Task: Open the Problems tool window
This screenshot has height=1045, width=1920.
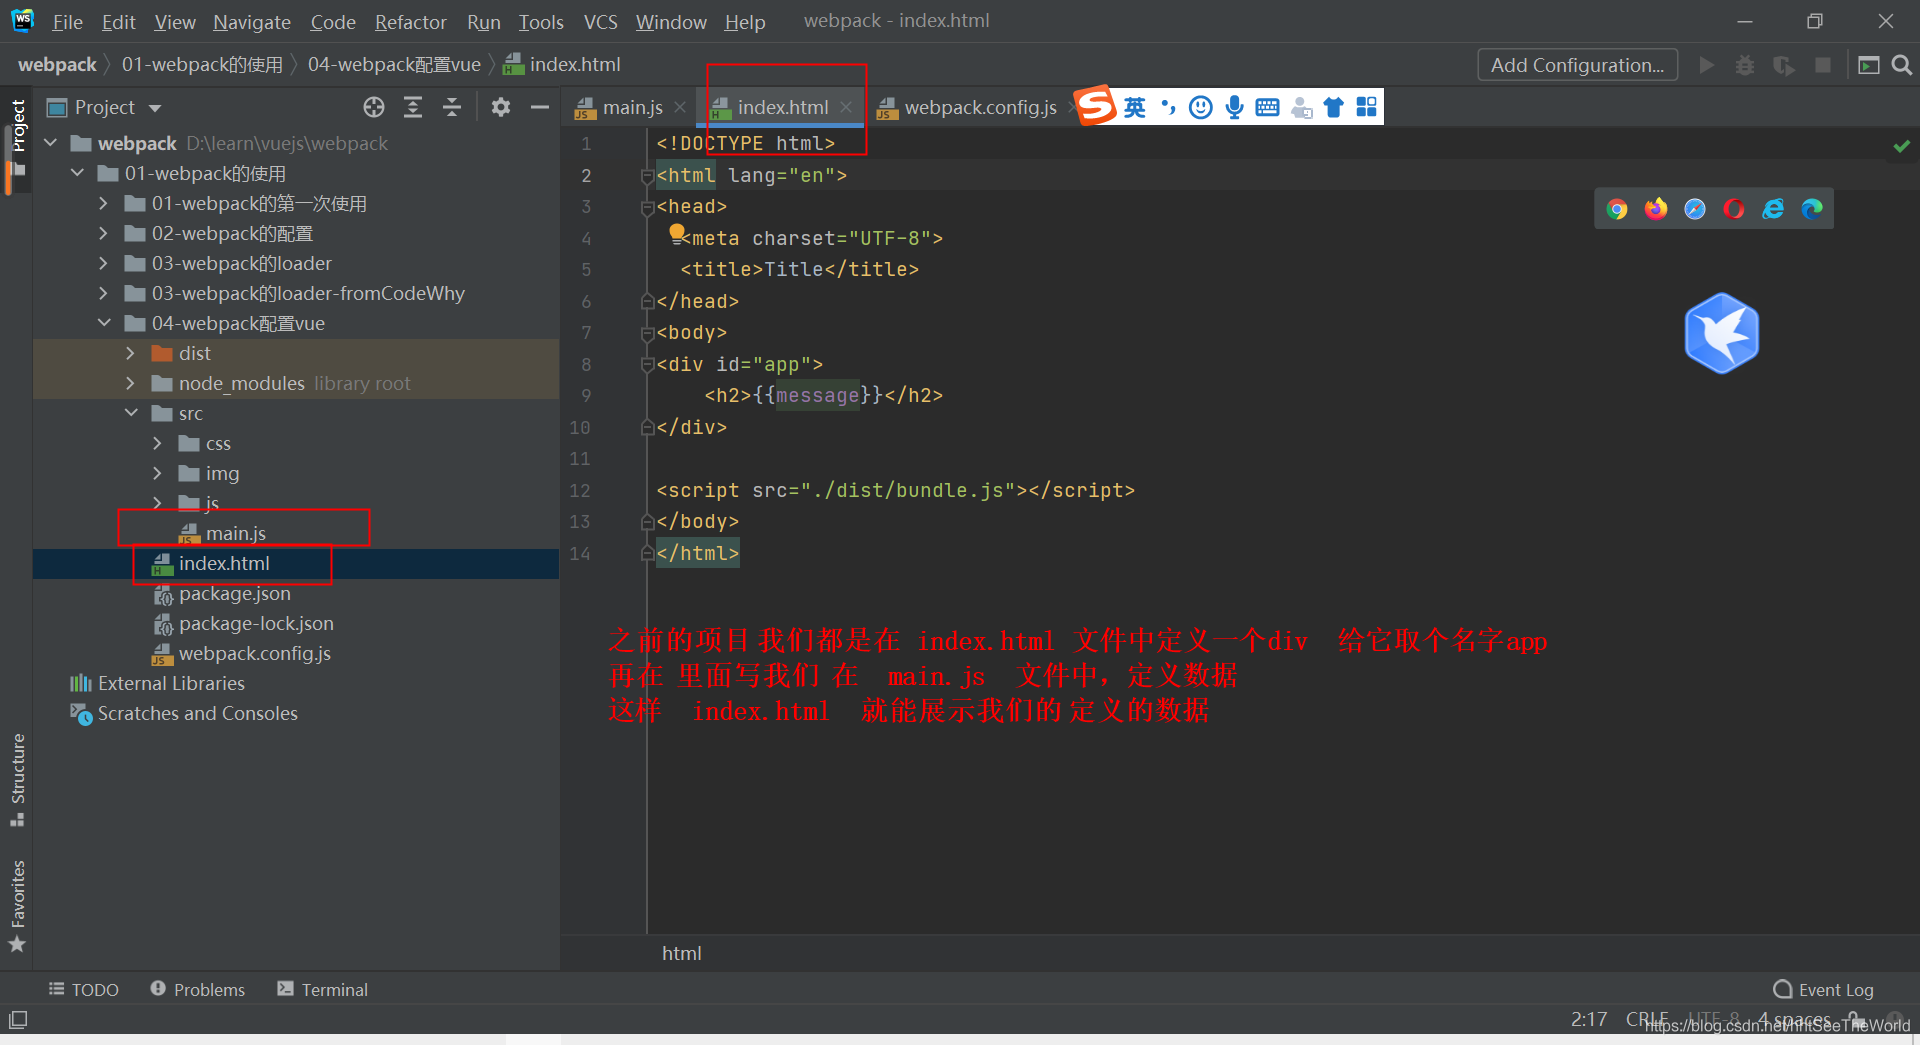Action: (x=198, y=989)
